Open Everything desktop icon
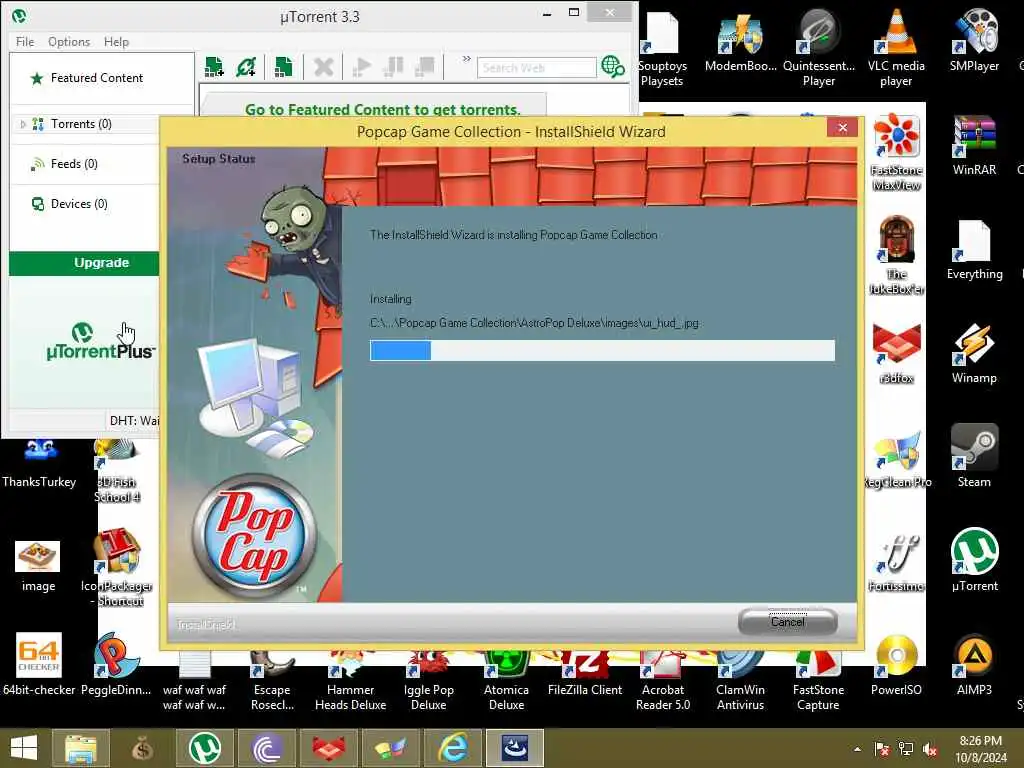Image resolution: width=1024 pixels, height=768 pixels. 974,249
